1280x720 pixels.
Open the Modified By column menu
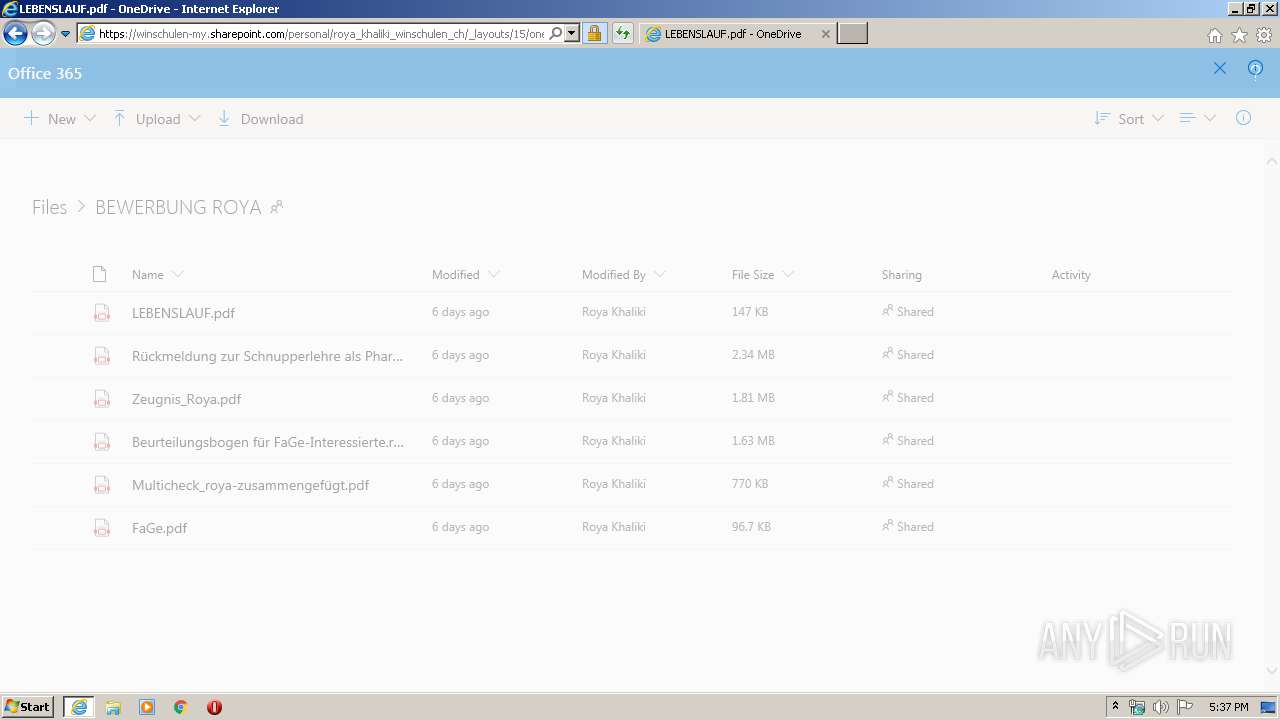[624, 274]
